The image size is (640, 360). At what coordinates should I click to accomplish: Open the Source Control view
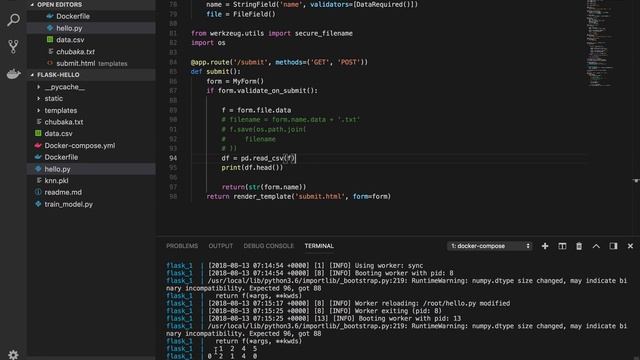[13, 47]
